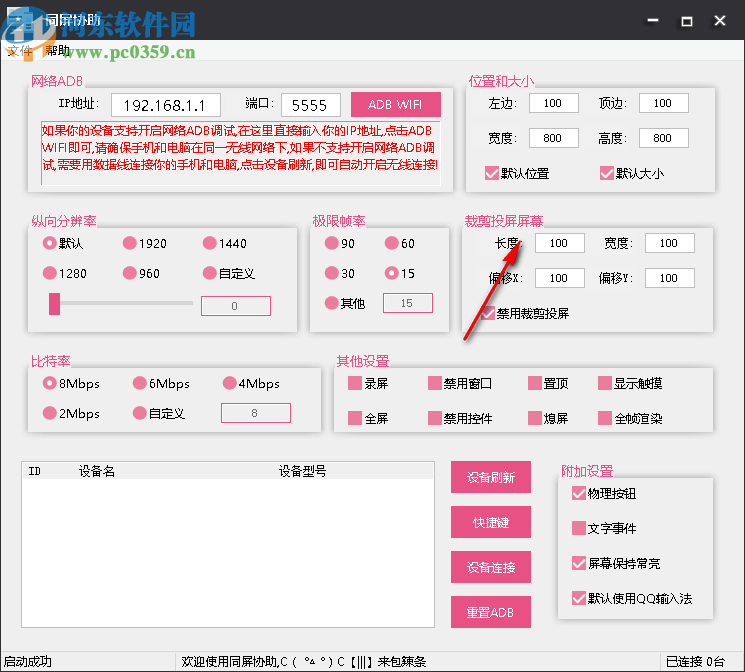Click the 端口 port field showing 5555
This screenshot has width=745, height=672.
point(310,105)
